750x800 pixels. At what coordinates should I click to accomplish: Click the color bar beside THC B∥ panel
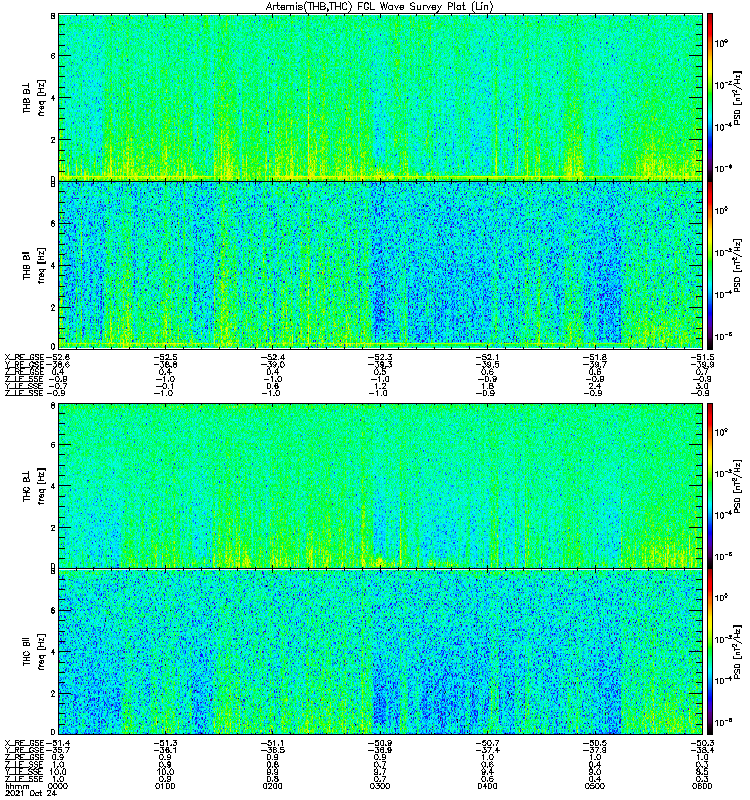(x=710, y=652)
